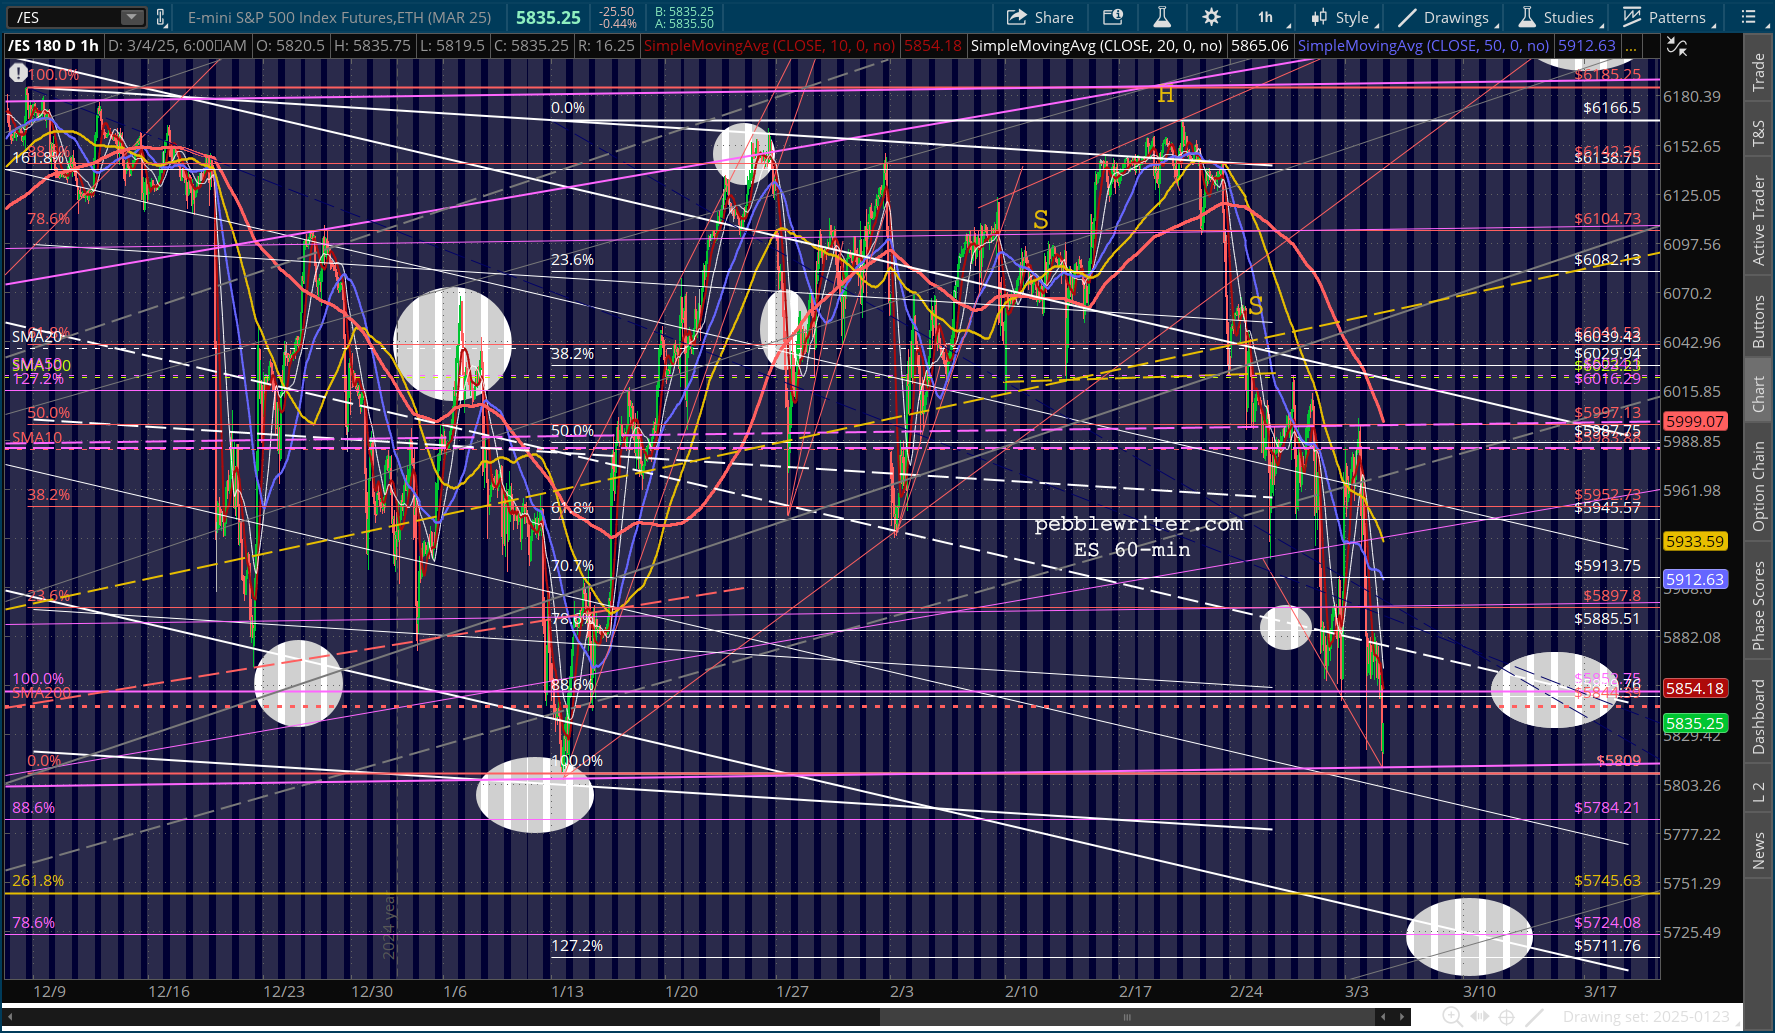Click the 5725.49 price axis label
Viewport: 1775px width, 1033px height.
[x=1692, y=933]
